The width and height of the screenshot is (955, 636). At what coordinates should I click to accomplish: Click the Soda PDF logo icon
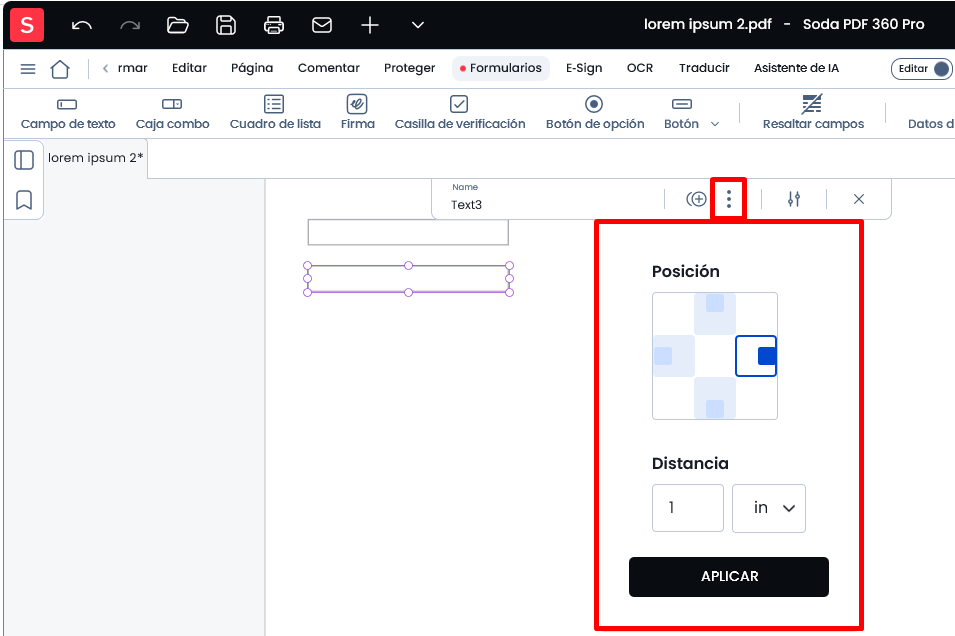click(27, 25)
